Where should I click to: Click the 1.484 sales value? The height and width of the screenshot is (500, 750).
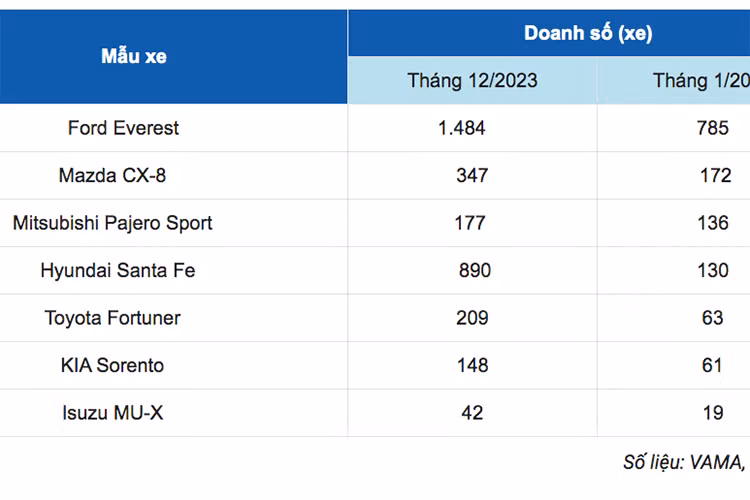pos(462,128)
